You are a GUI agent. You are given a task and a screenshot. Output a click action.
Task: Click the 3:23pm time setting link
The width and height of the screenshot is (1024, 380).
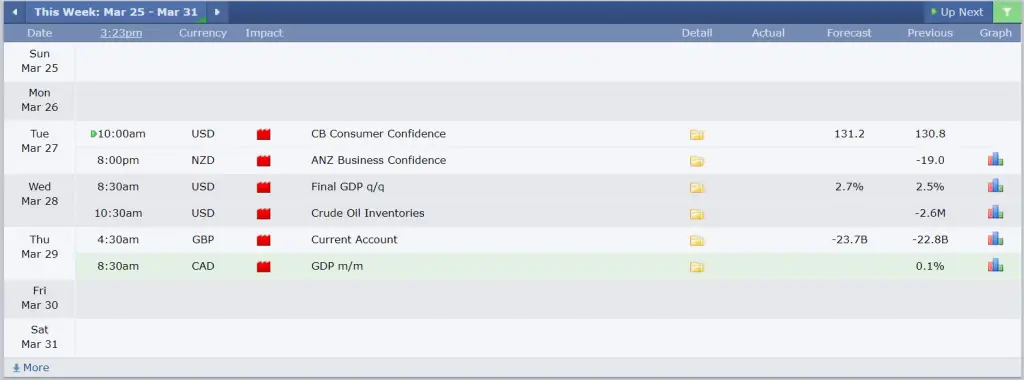[121, 33]
